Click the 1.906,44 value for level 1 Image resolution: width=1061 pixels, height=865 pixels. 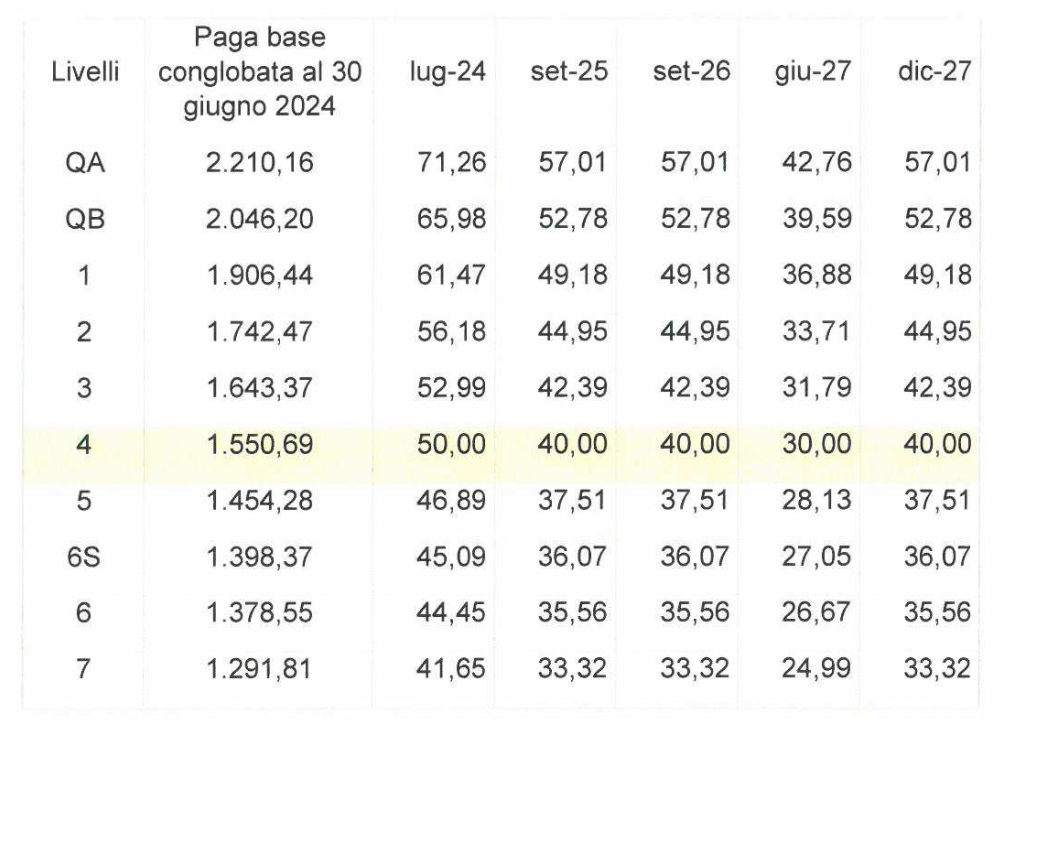point(260,275)
